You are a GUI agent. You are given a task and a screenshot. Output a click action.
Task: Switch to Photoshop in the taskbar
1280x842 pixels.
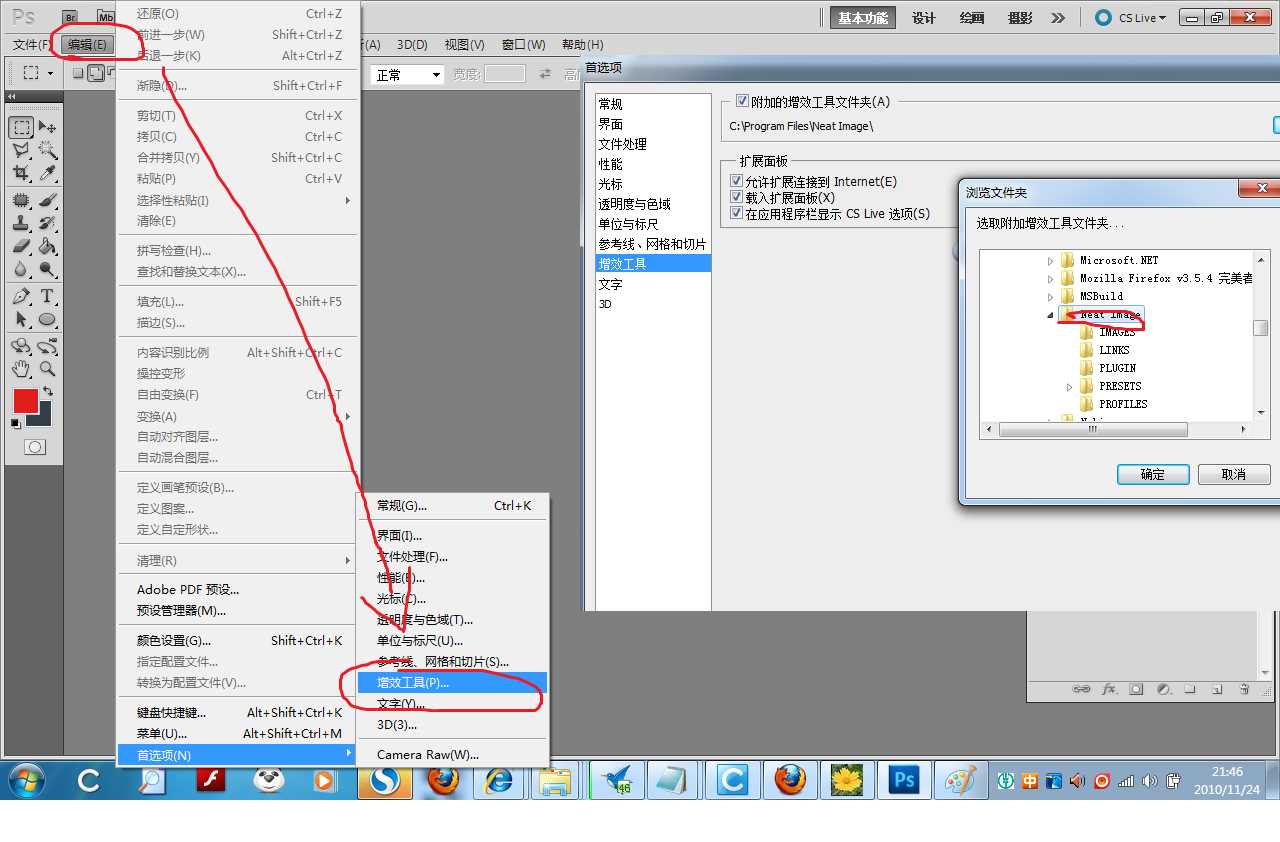(x=904, y=779)
